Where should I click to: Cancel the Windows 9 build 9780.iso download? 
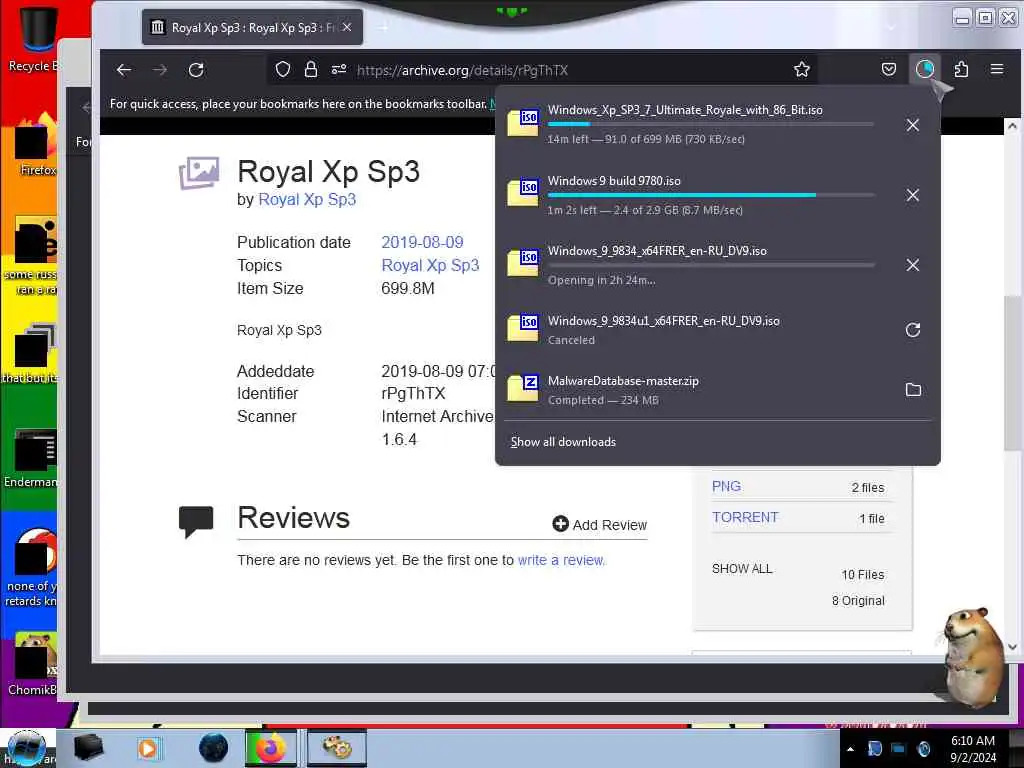[x=913, y=195]
